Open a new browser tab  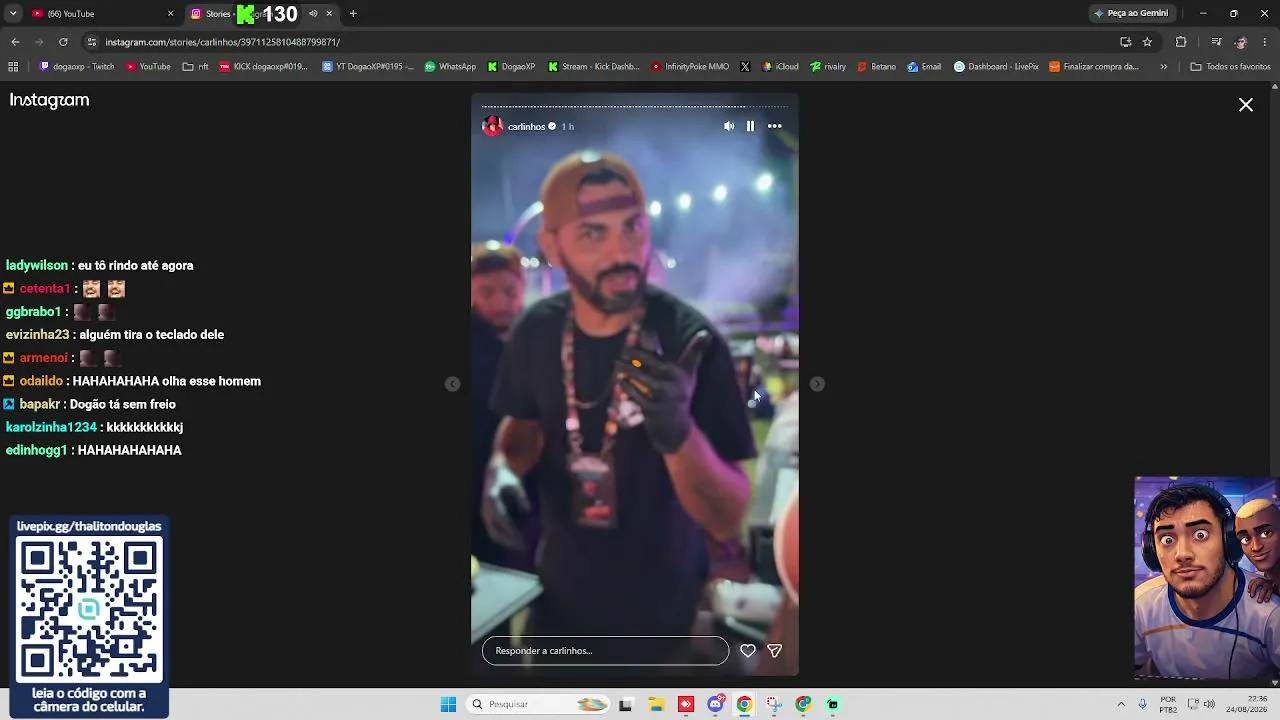pos(353,14)
